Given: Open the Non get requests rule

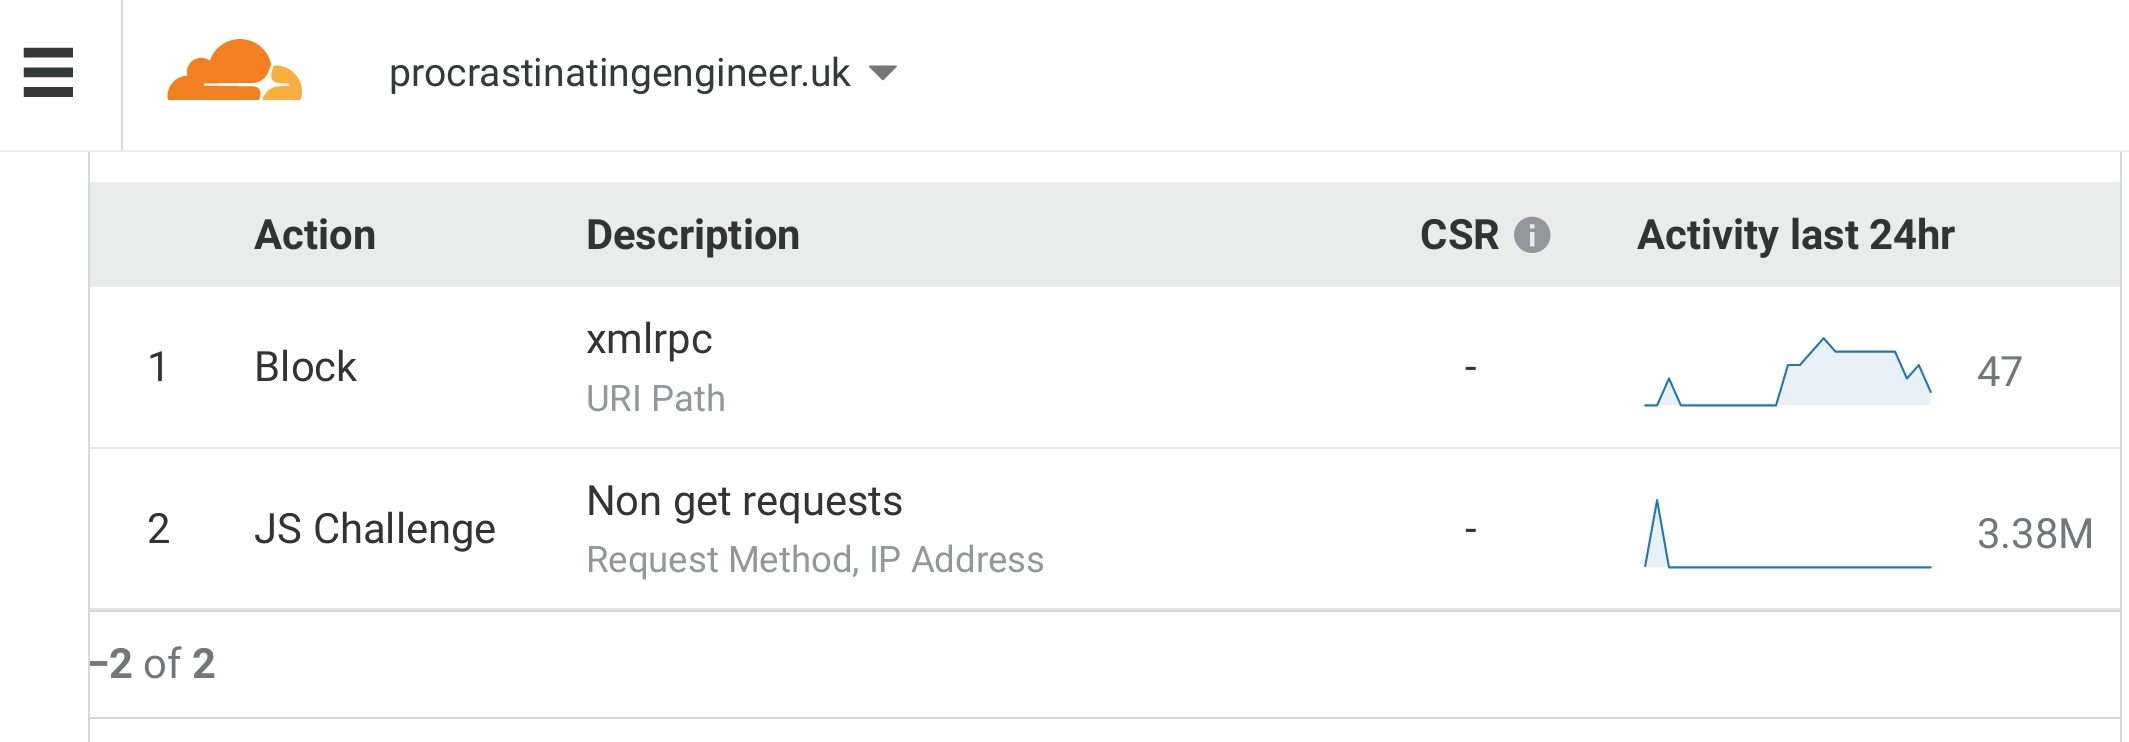Looking at the screenshot, I should point(744,501).
